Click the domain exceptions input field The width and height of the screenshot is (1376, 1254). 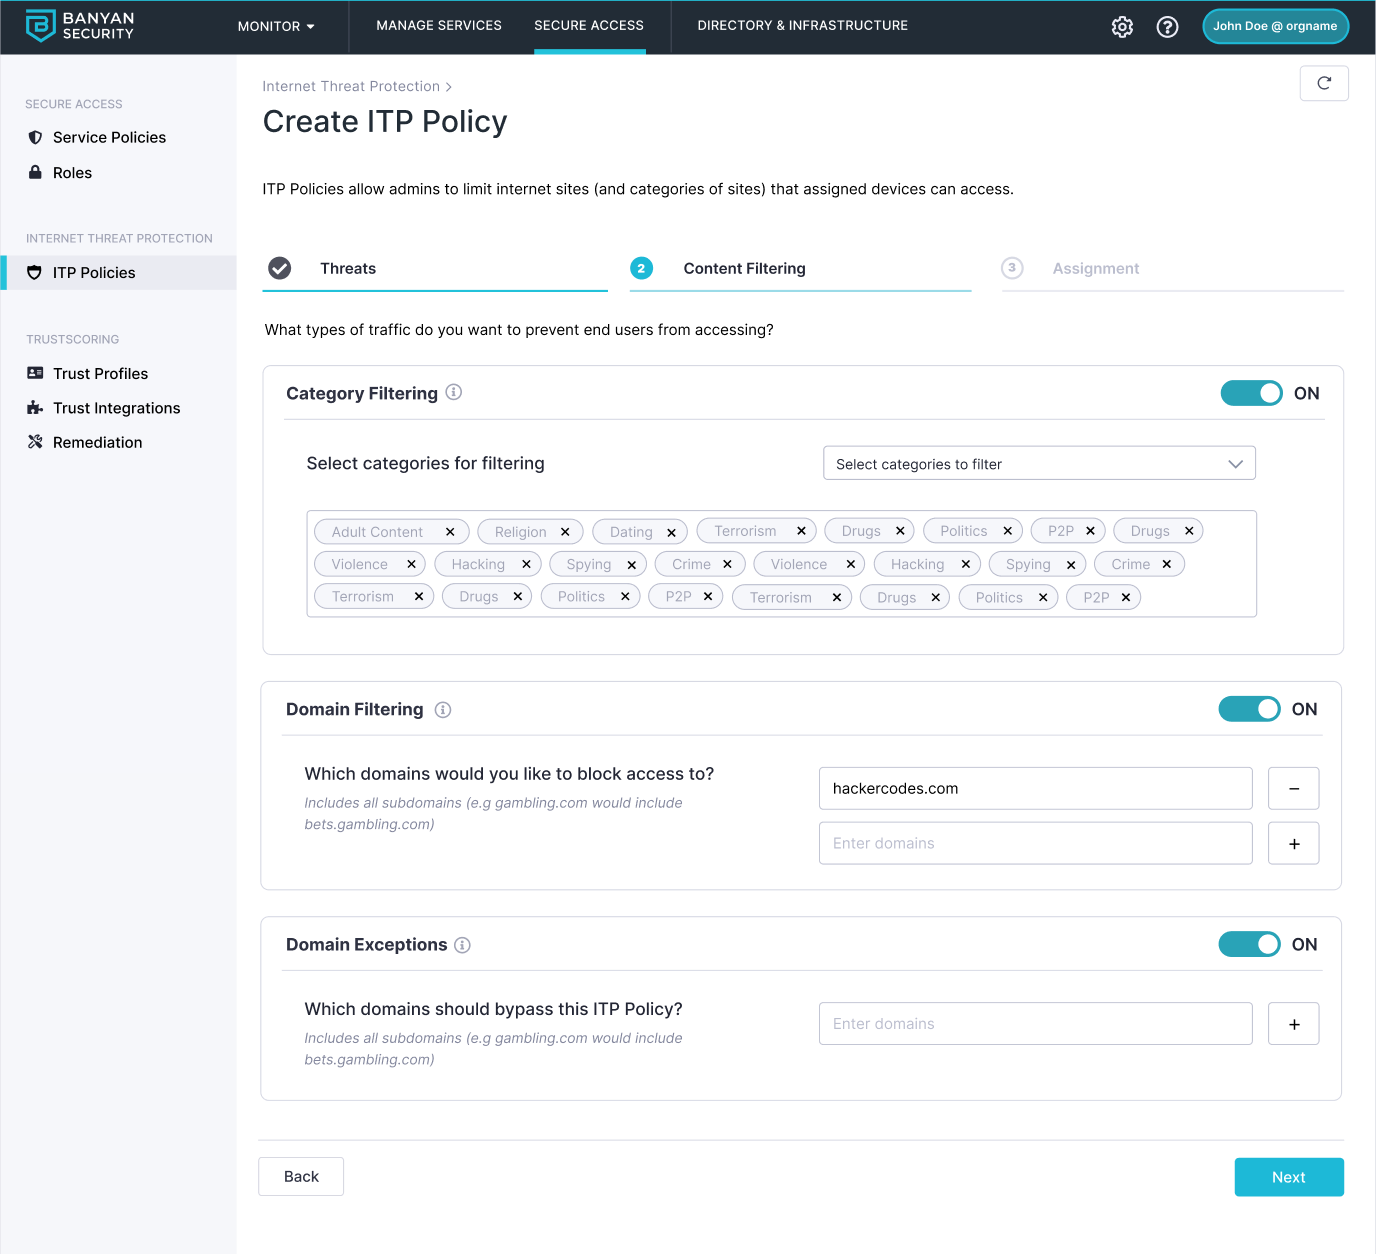[x=1035, y=1024]
